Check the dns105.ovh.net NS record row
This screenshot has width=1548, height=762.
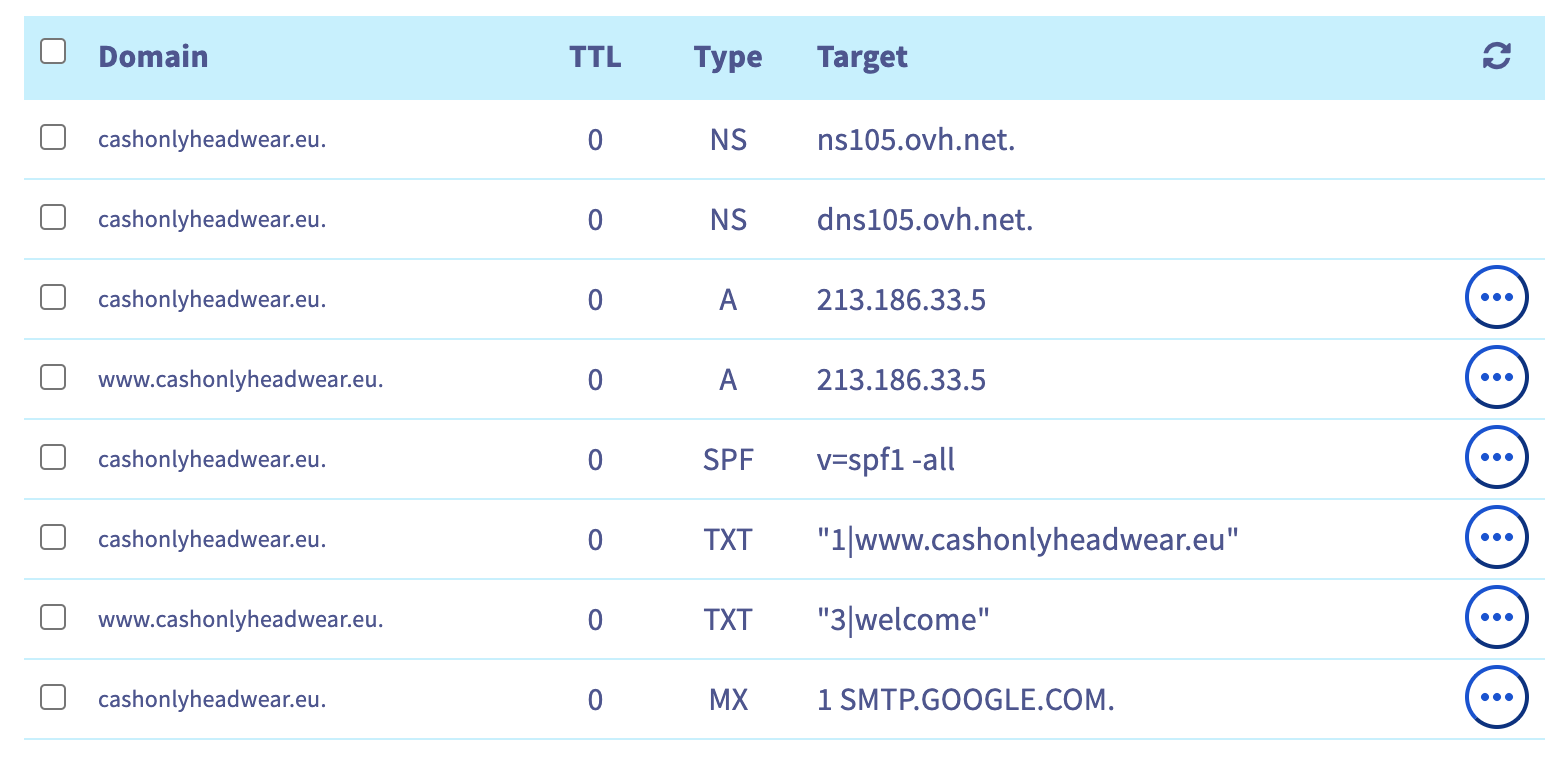tap(53, 217)
